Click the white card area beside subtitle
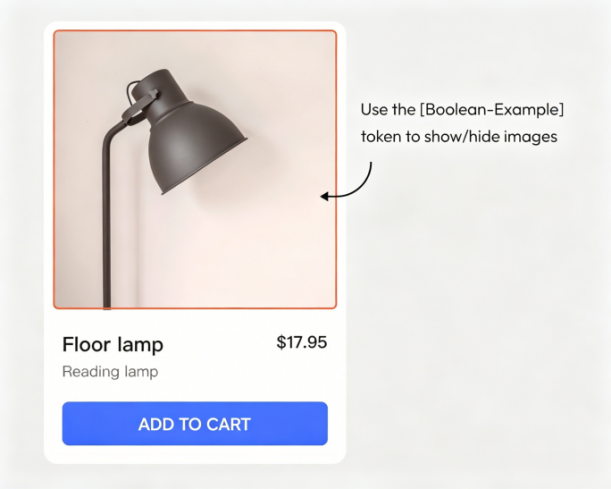This screenshot has width=611, height=489. click(244, 372)
